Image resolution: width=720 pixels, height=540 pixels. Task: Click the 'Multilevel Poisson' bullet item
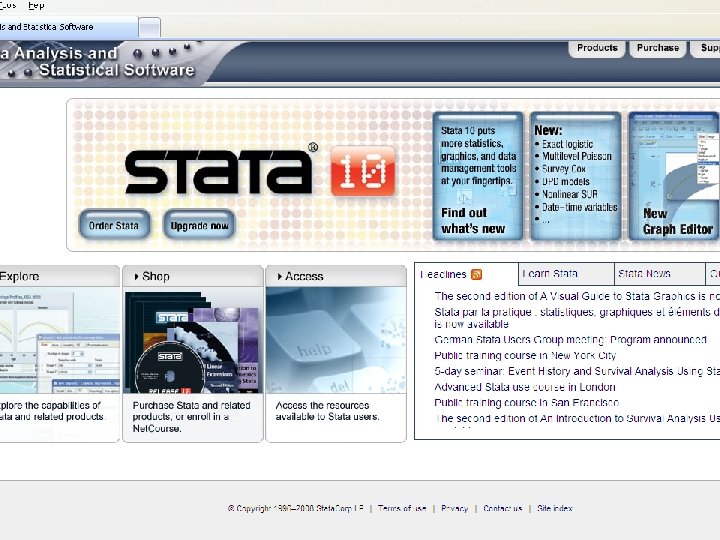tap(577, 157)
